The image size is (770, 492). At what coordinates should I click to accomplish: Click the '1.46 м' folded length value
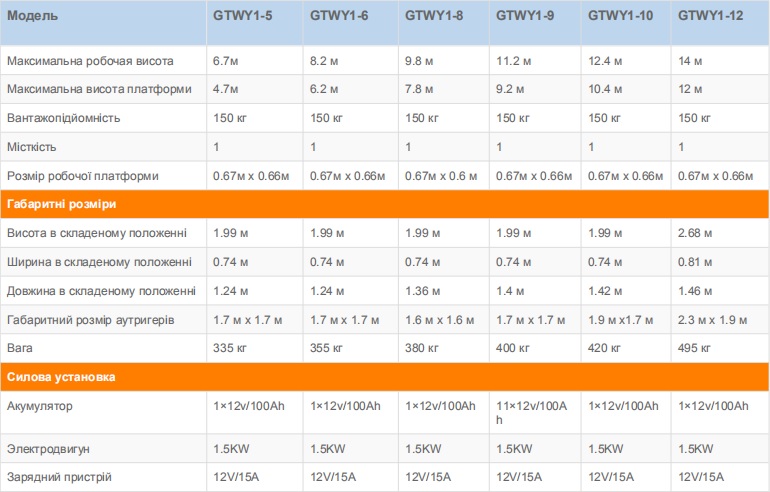click(x=694, y=291)
